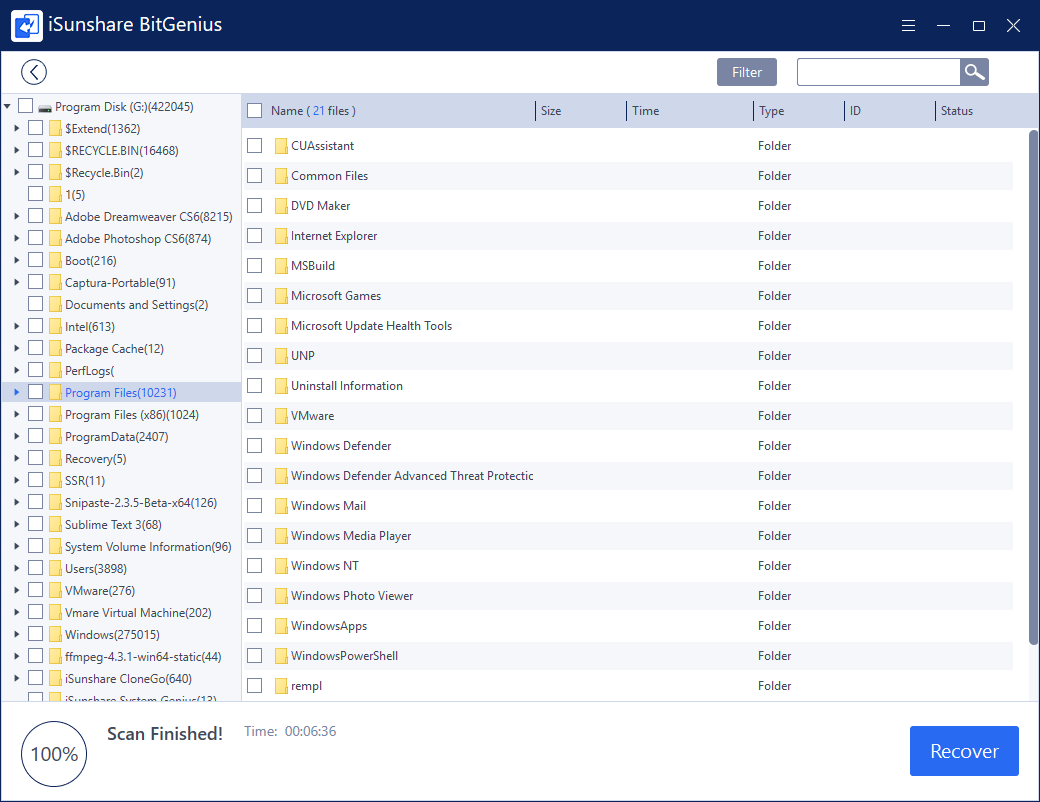Expand the Intel(613) tree node
The height and width of the screenshot is (802, 1040).
17,326
